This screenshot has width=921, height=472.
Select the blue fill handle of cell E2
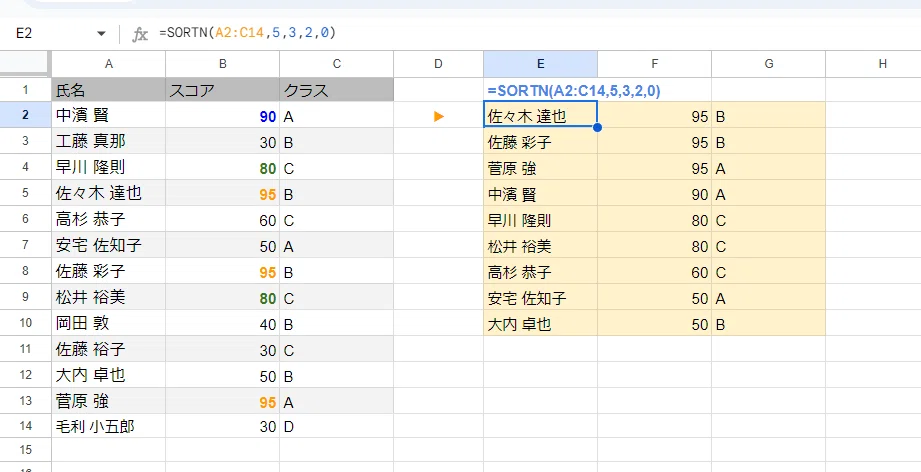tap(597, 127)
